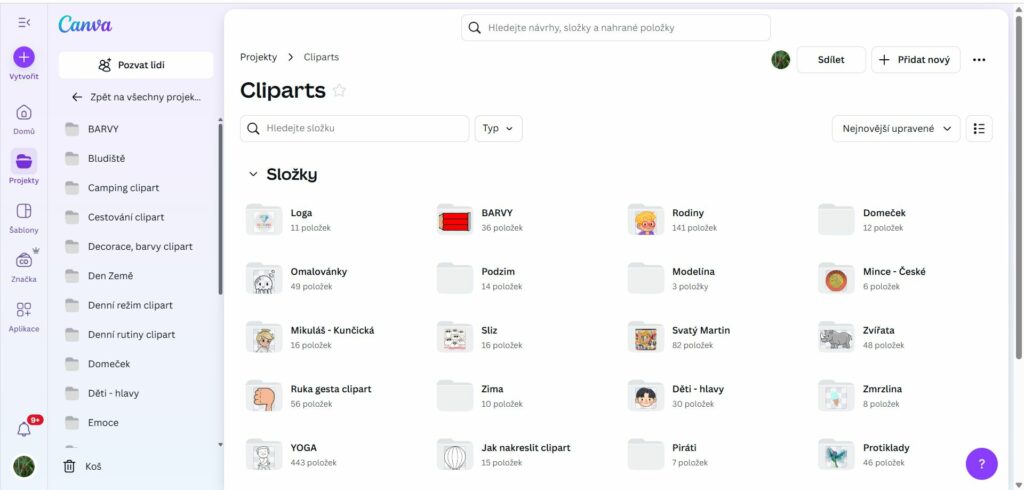Image resolution: width=1024 pixels, height=490 pixels.
Task: Open the Typ filter dropdown
Action: (498, 129)
